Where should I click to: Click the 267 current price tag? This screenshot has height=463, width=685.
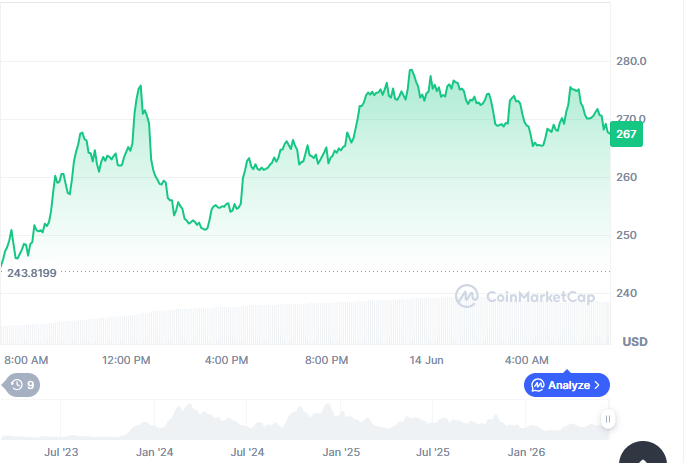(x=626, y=134)
